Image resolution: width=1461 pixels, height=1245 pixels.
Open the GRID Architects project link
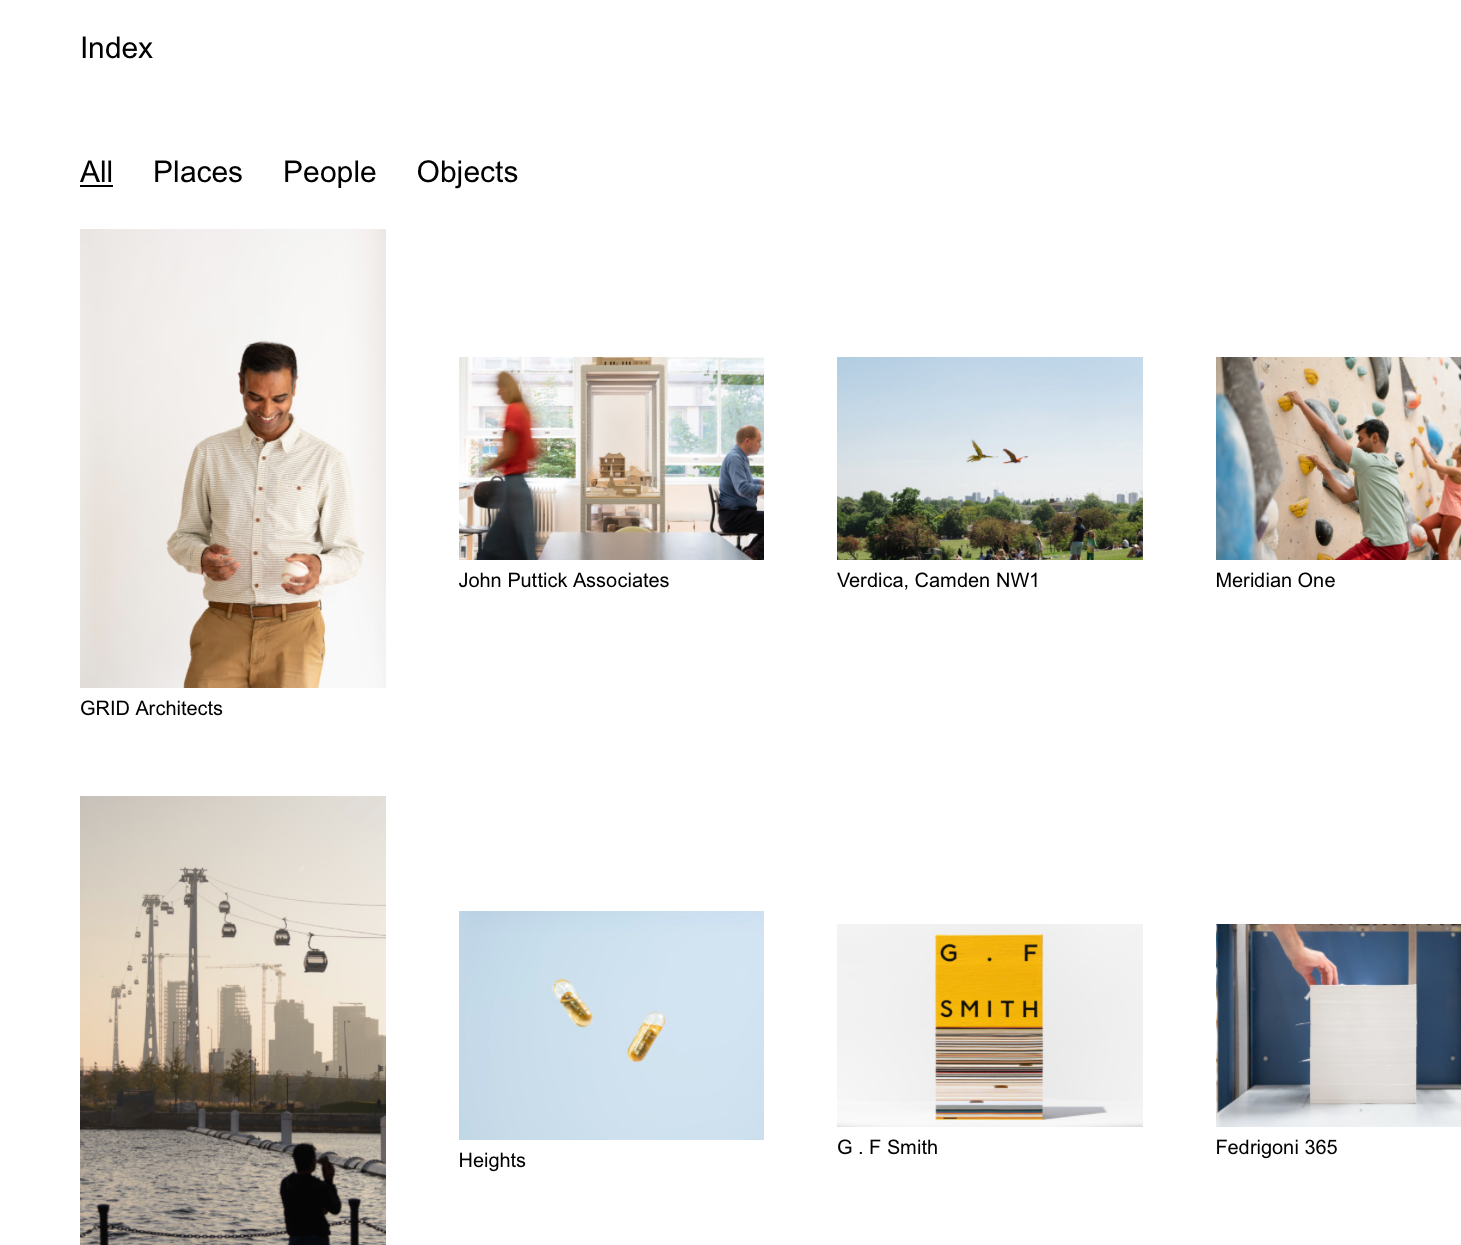pyautogui.click(x=151, y=707)
